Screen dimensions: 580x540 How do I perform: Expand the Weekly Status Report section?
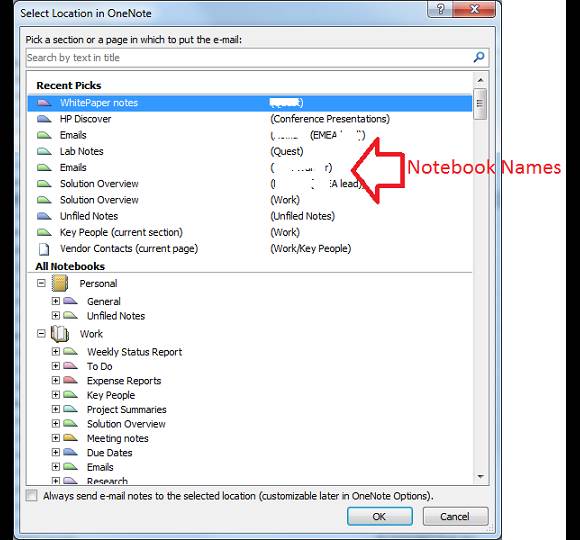(55, 351)
